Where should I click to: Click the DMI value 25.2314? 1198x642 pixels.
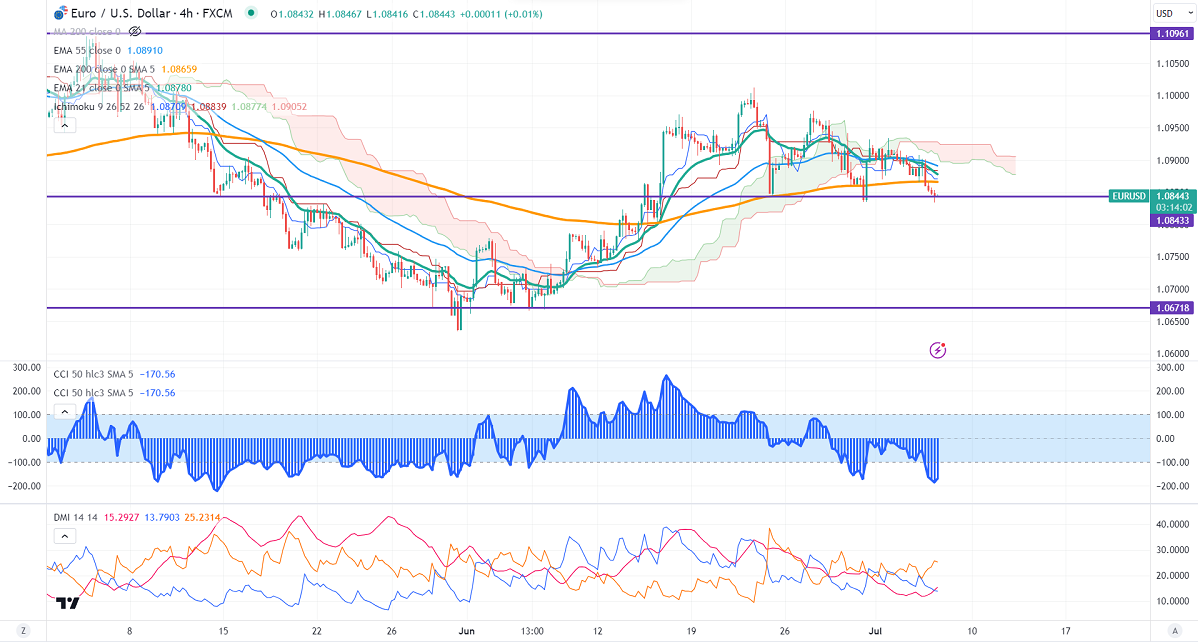[x=201, y=517]
